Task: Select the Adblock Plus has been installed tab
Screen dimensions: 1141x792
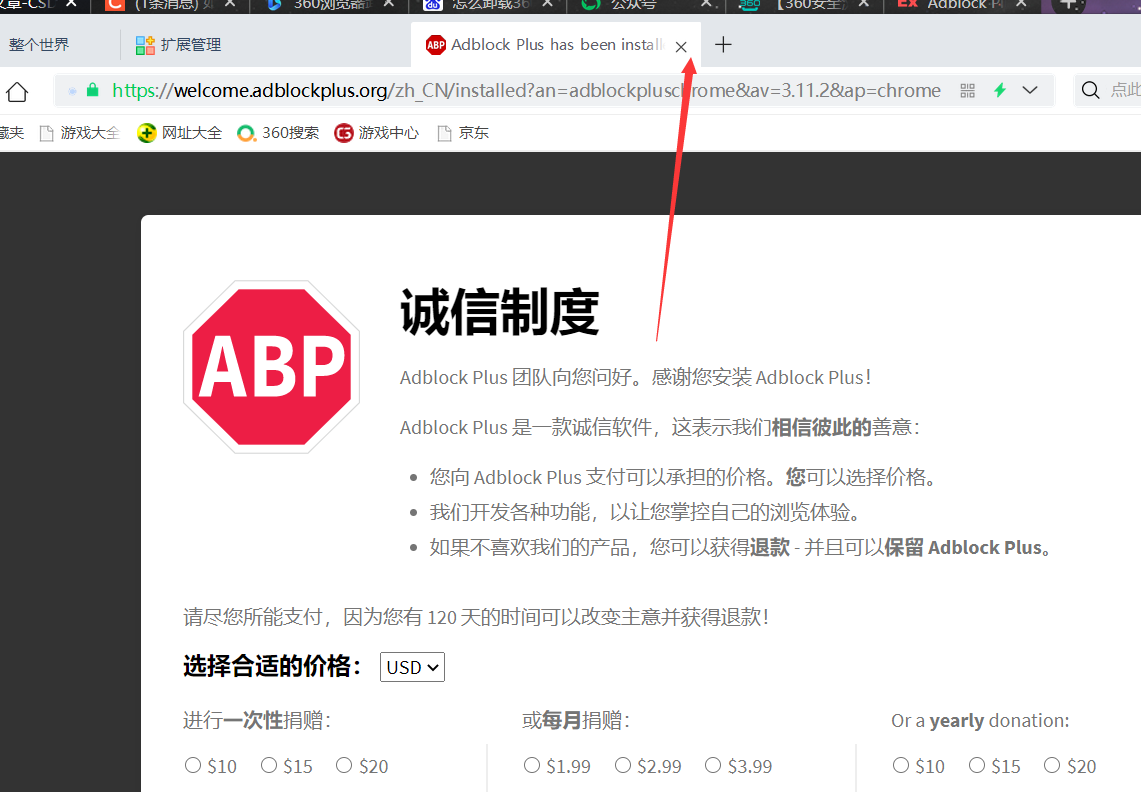Action: 556,45
